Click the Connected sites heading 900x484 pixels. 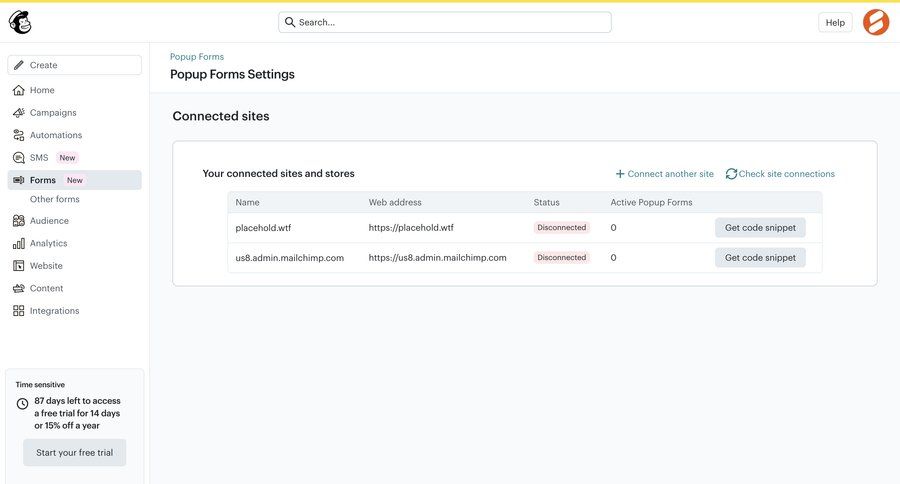coord(221,116)
